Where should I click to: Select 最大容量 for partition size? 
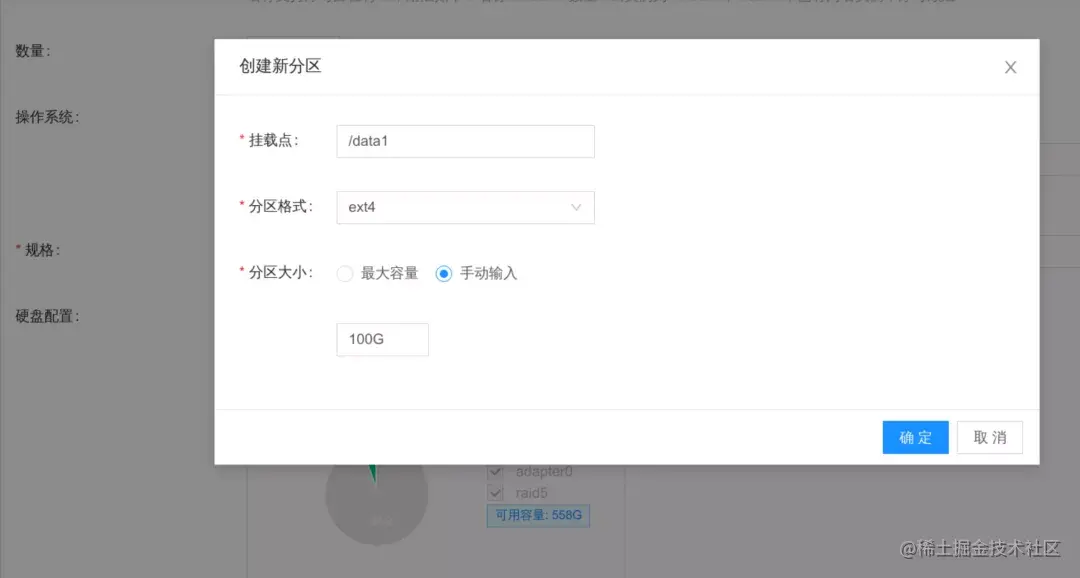click(345, 271)
